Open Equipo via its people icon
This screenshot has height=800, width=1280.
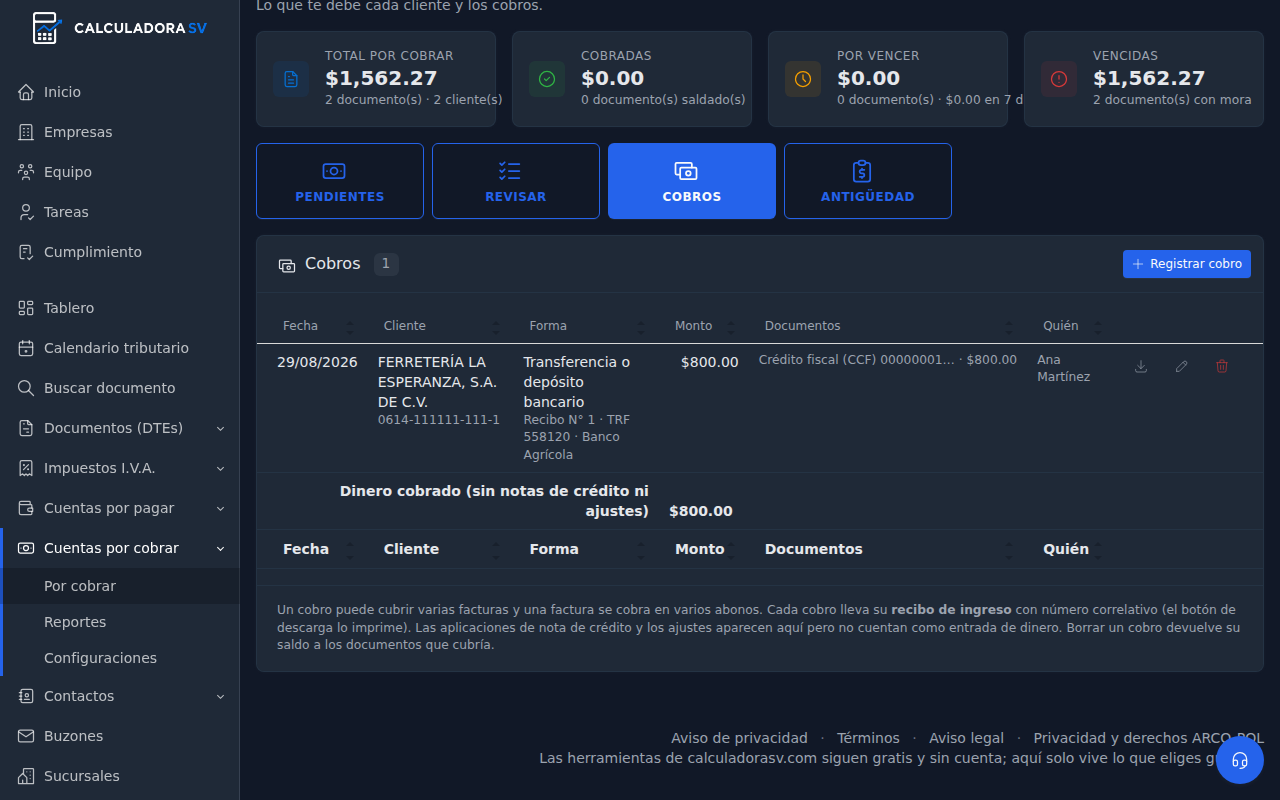26,172
